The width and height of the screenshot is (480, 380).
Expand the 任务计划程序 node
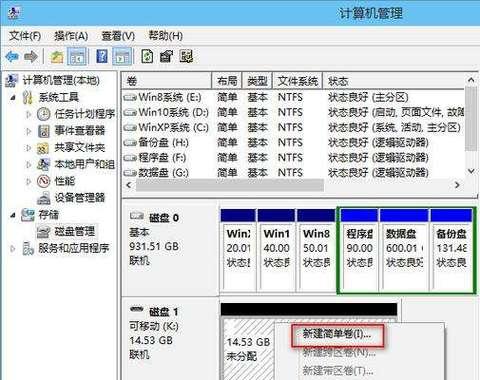point(29,114)
